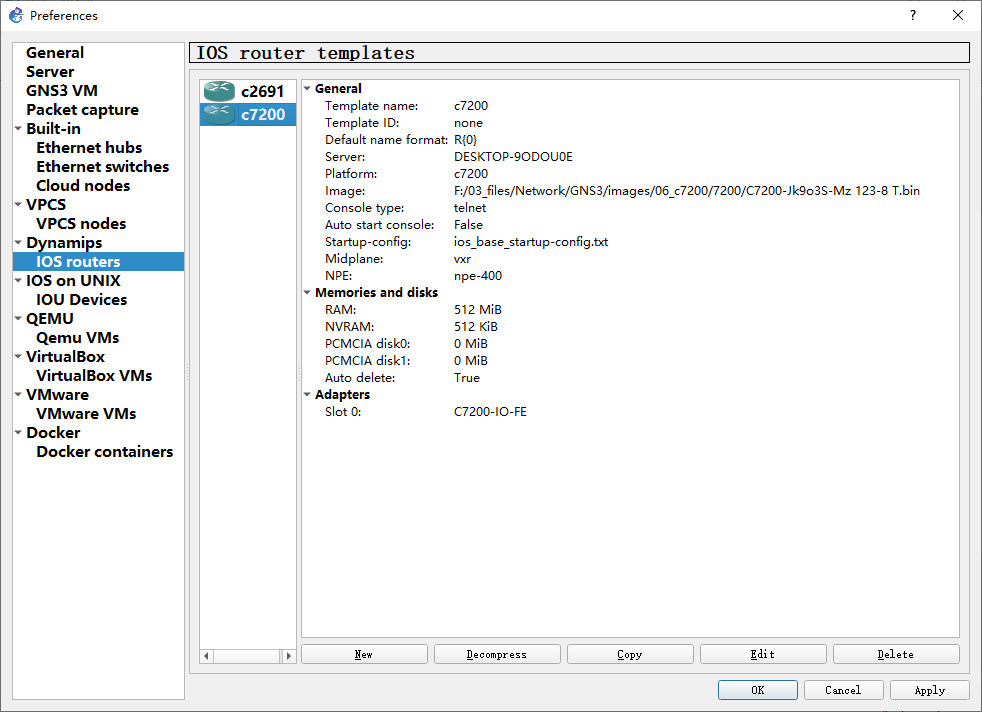This screenshot has width=982, height=712.
Task: Click the Delete template button
Action: tap(896, 654)
